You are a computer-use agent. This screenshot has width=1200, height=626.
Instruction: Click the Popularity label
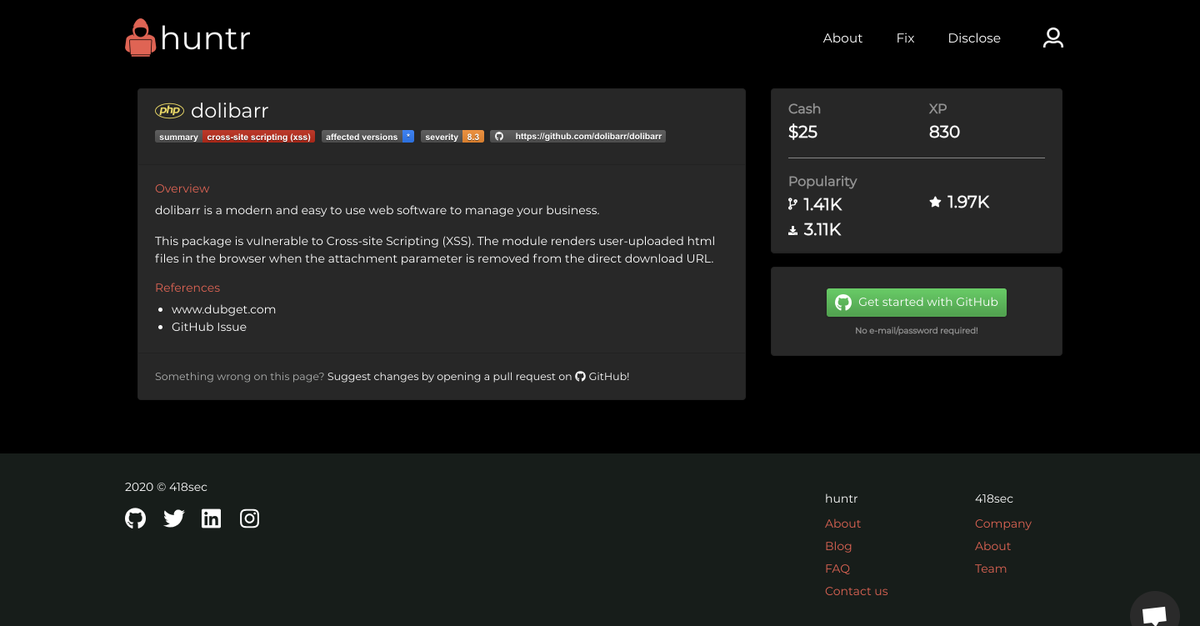tap(822, 181)
